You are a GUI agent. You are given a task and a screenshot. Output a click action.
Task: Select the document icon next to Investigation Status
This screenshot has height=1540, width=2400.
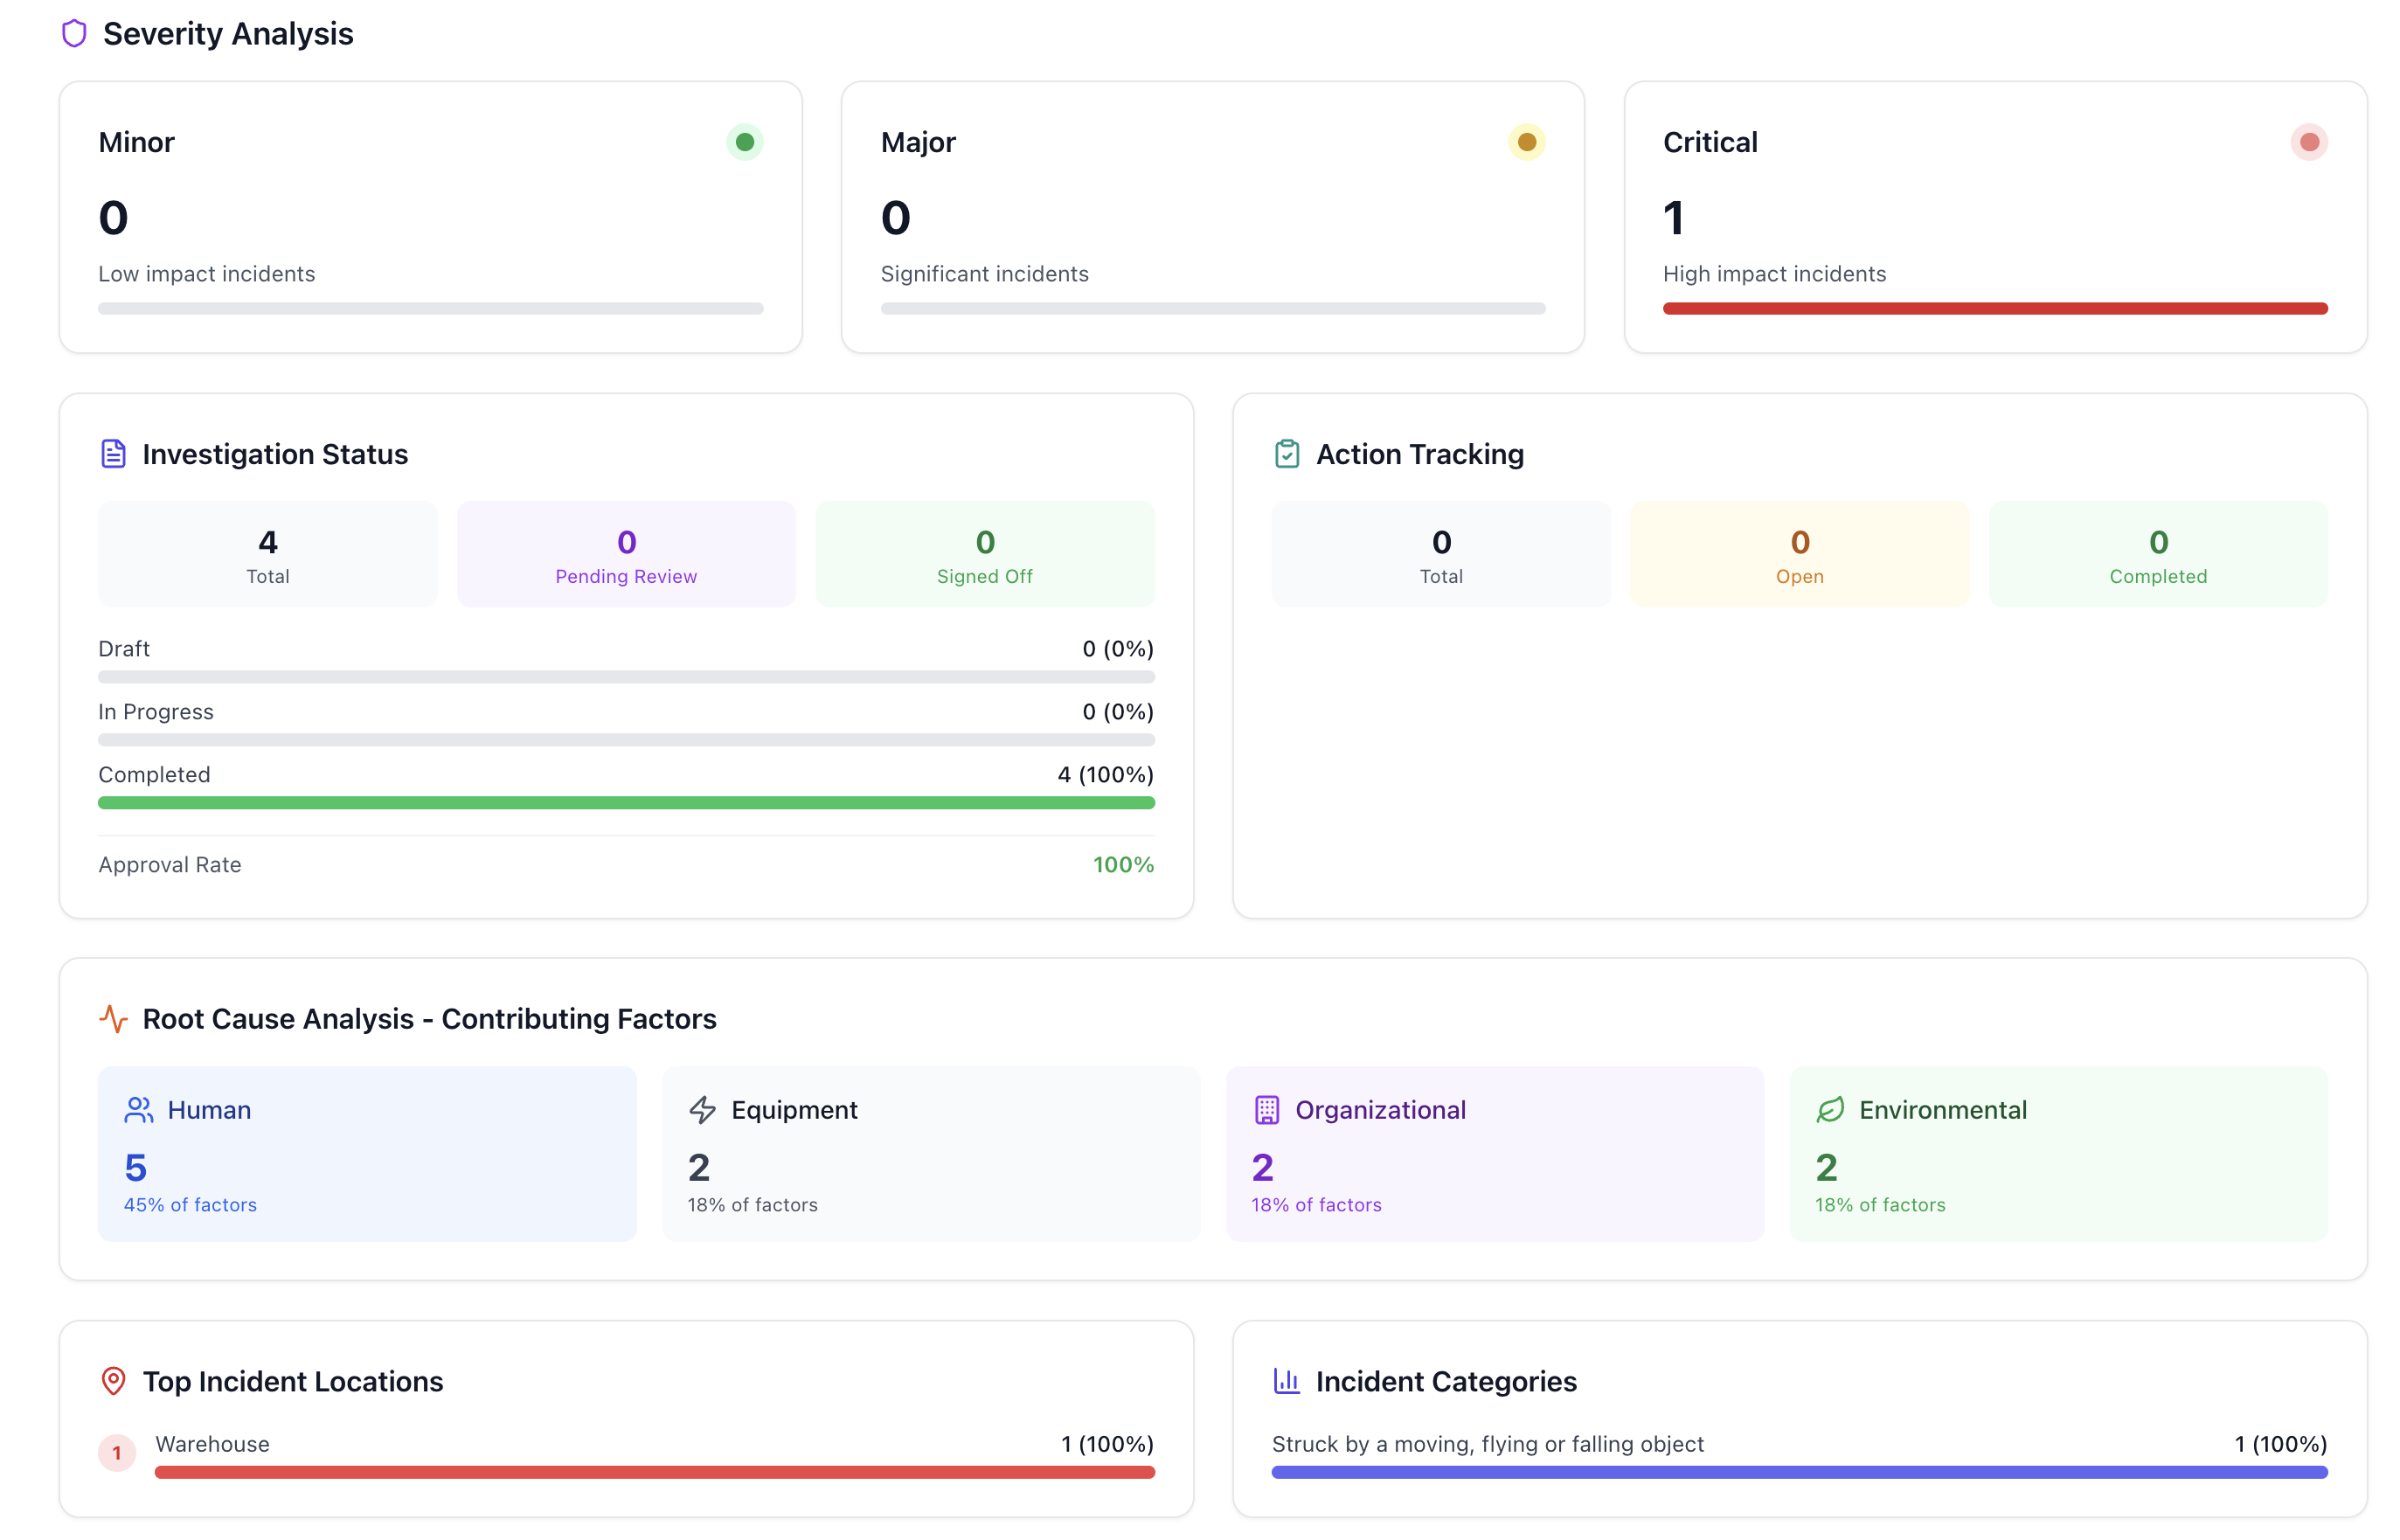(113, 453)
